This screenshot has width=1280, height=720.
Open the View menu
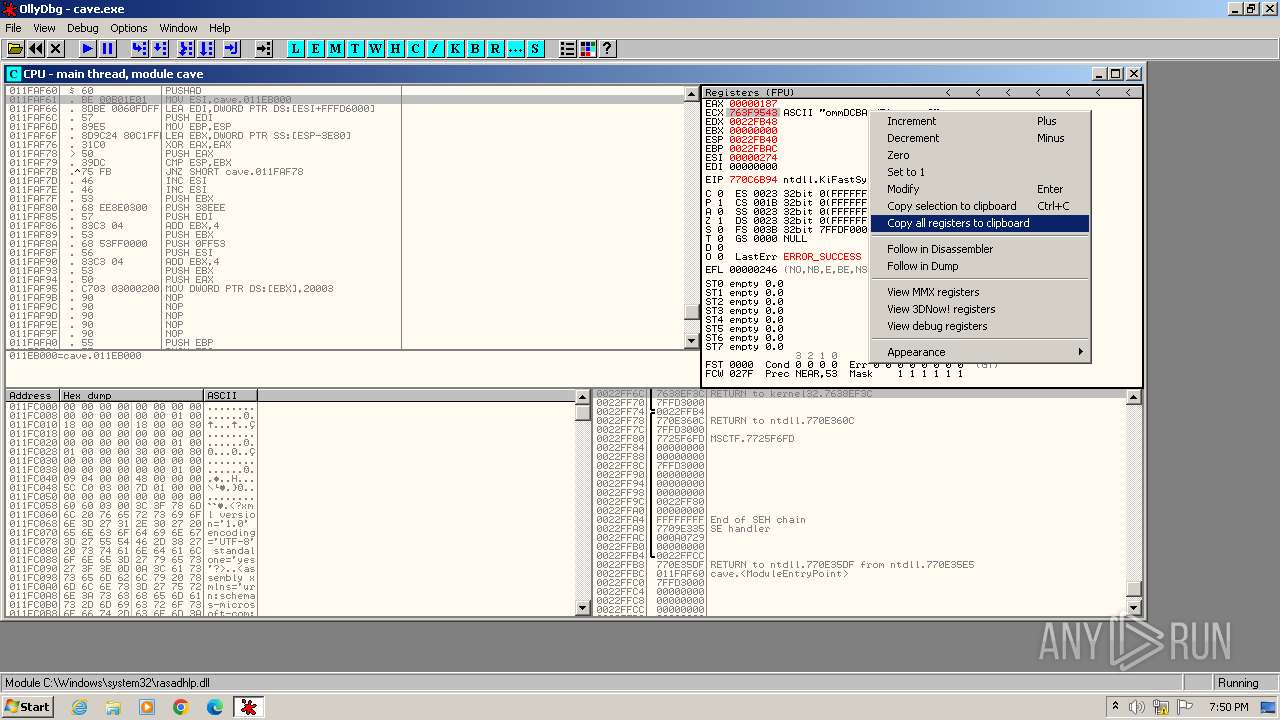(44, 28)
